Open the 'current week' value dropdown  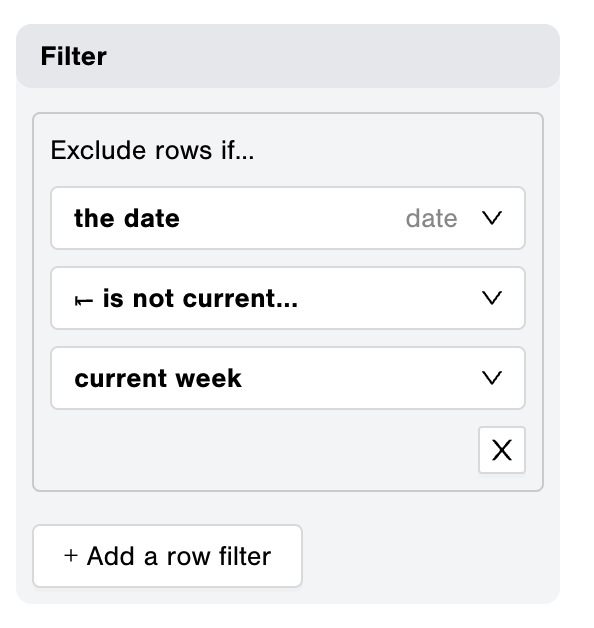tap(288, 378)
